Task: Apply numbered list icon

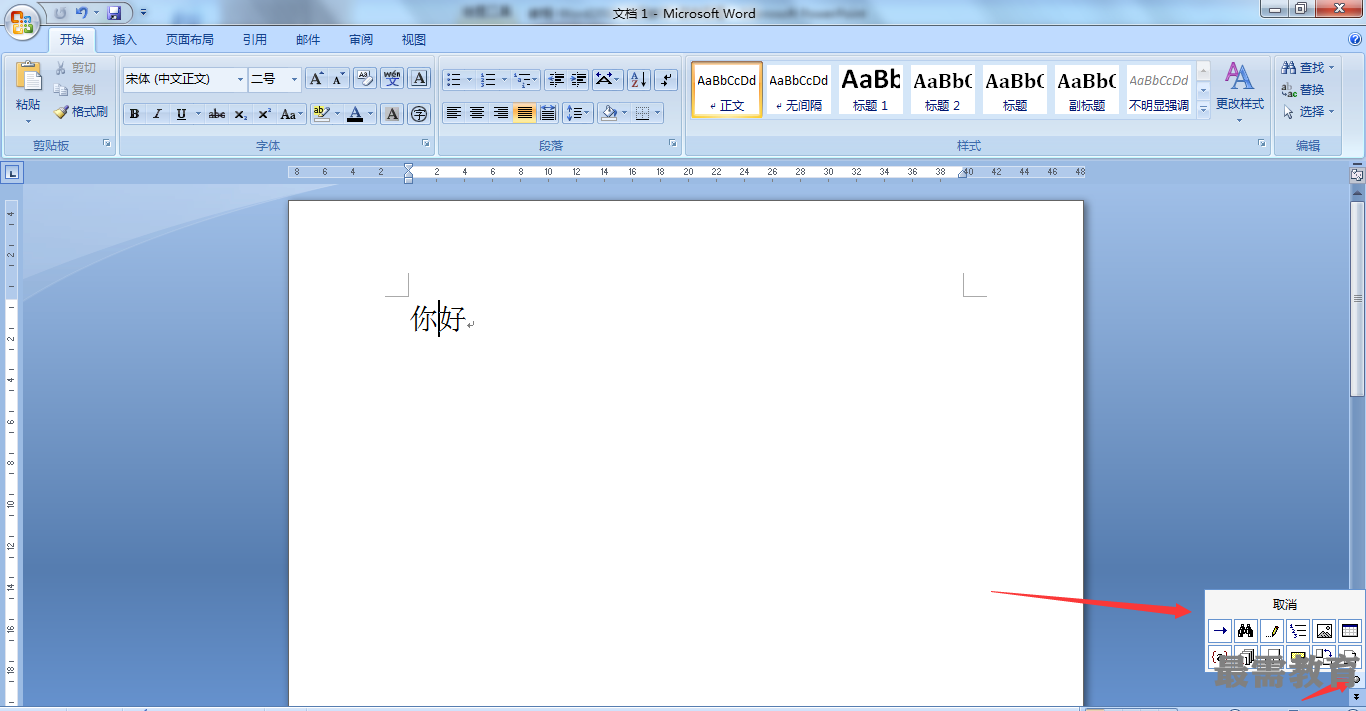Action: pyautogui.click(x=488, y=79)
